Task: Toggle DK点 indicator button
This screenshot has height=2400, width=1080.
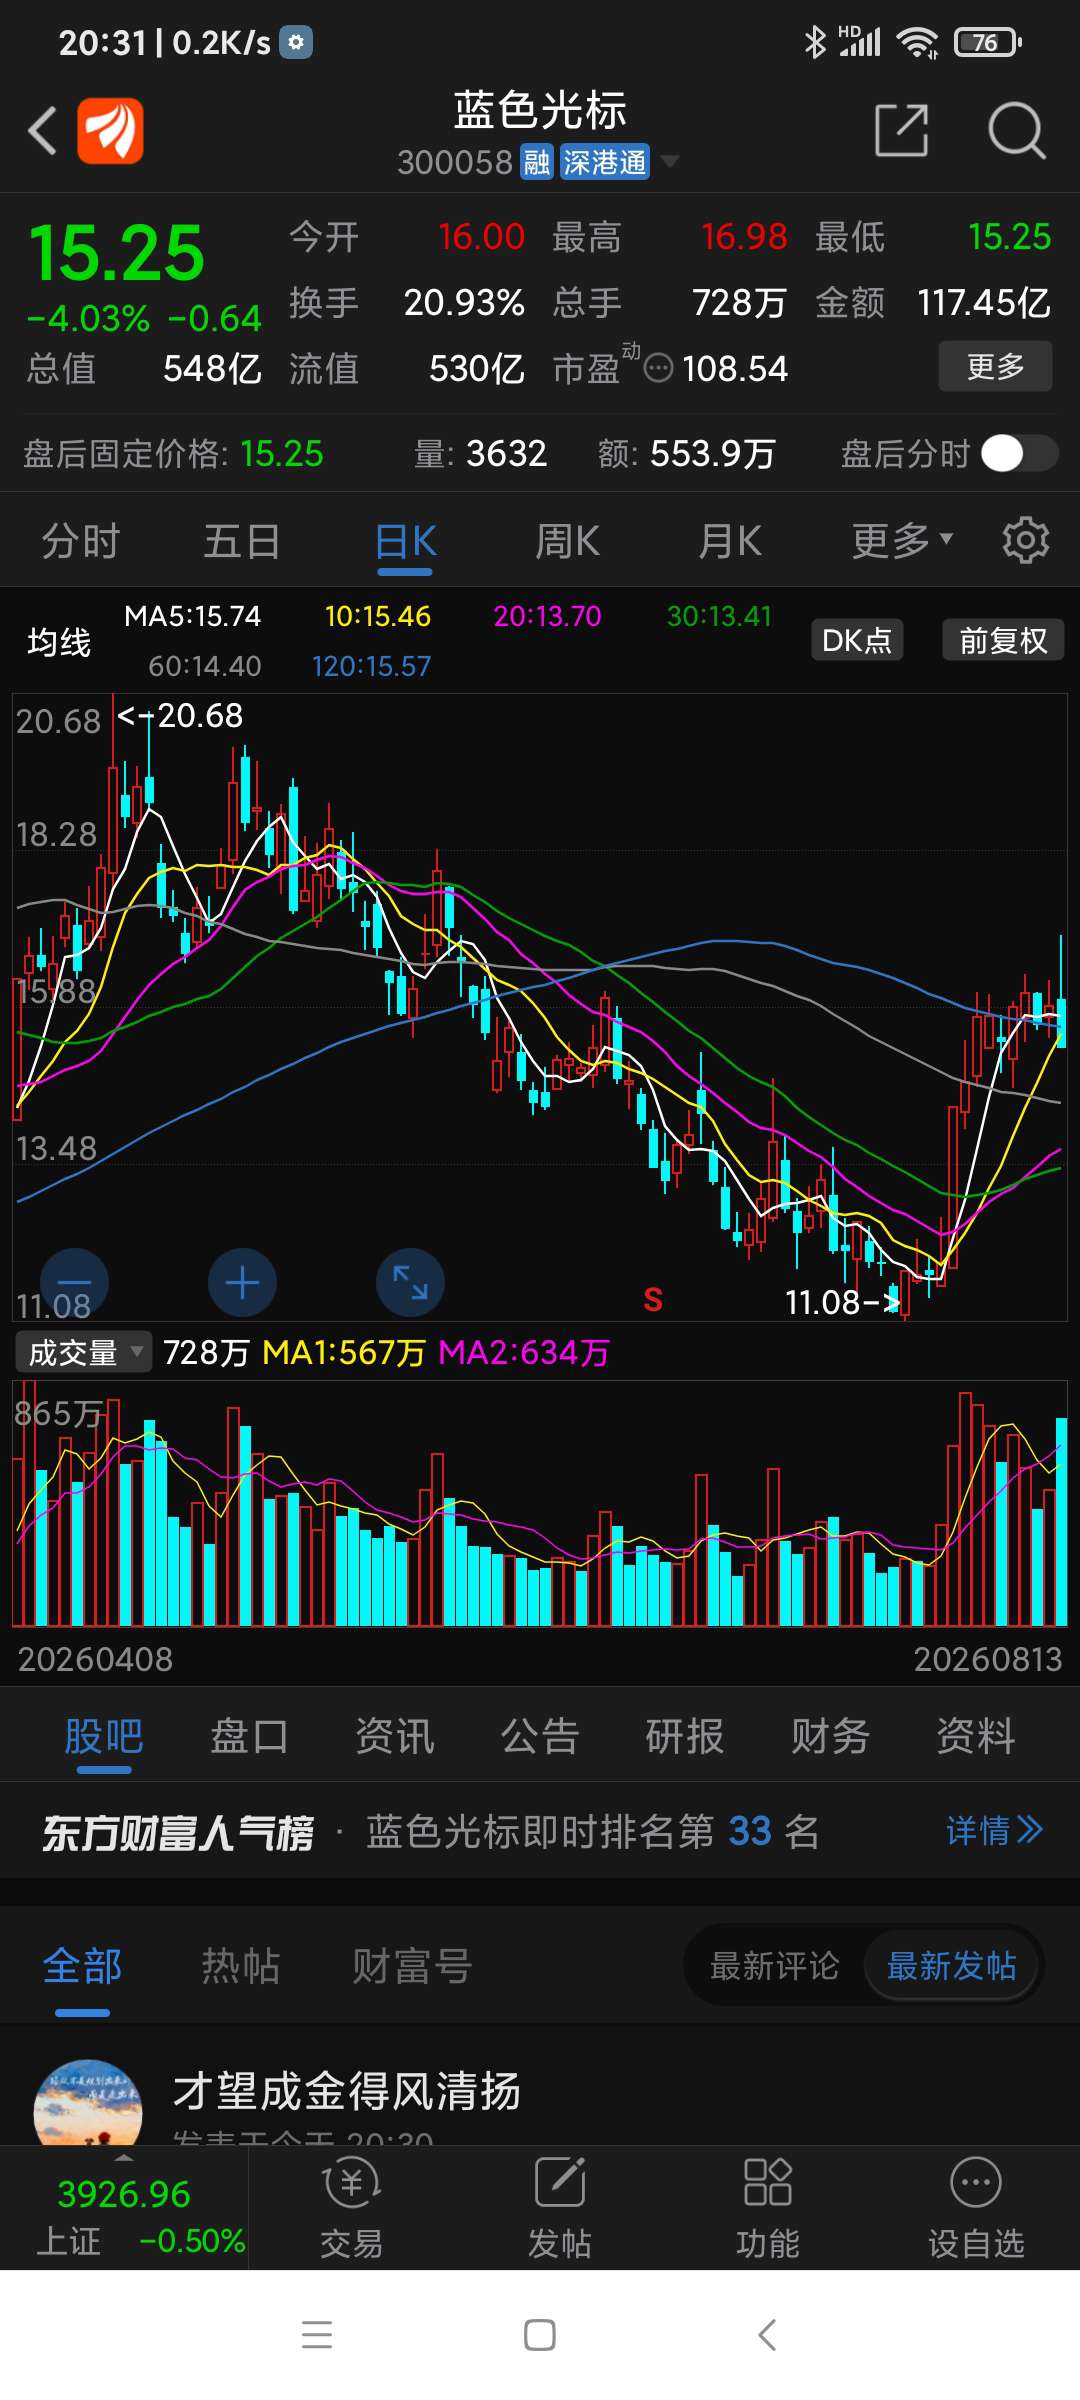Action: point(857,640)
